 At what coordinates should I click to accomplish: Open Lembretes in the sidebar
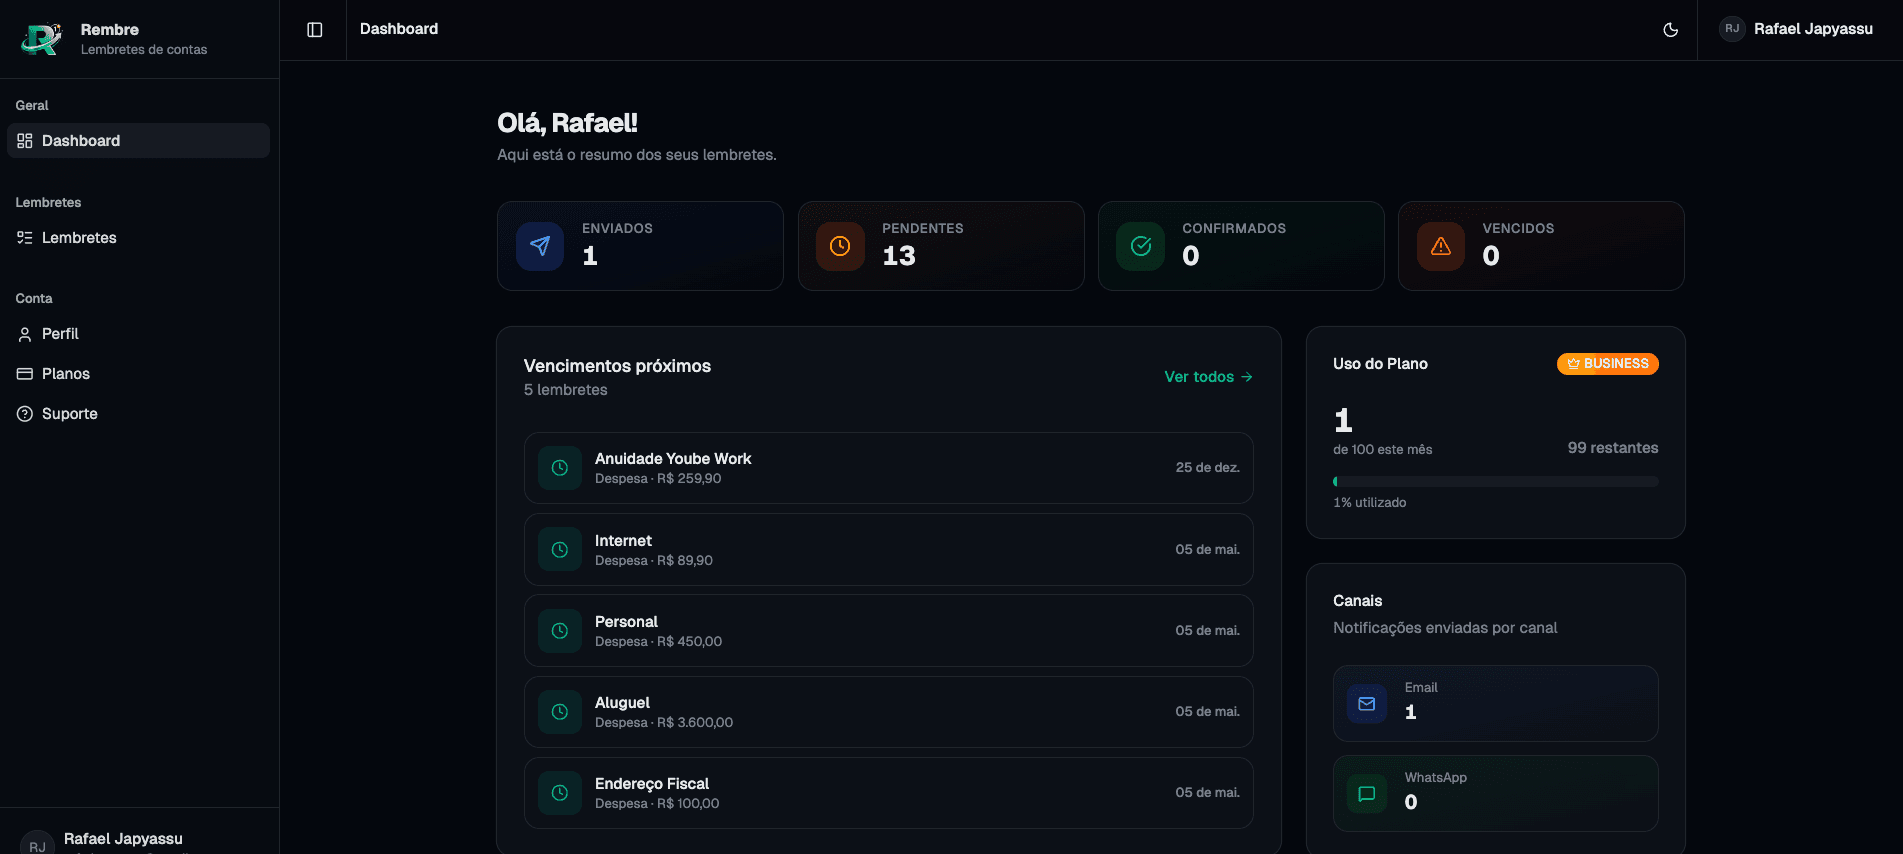point(79,238)
